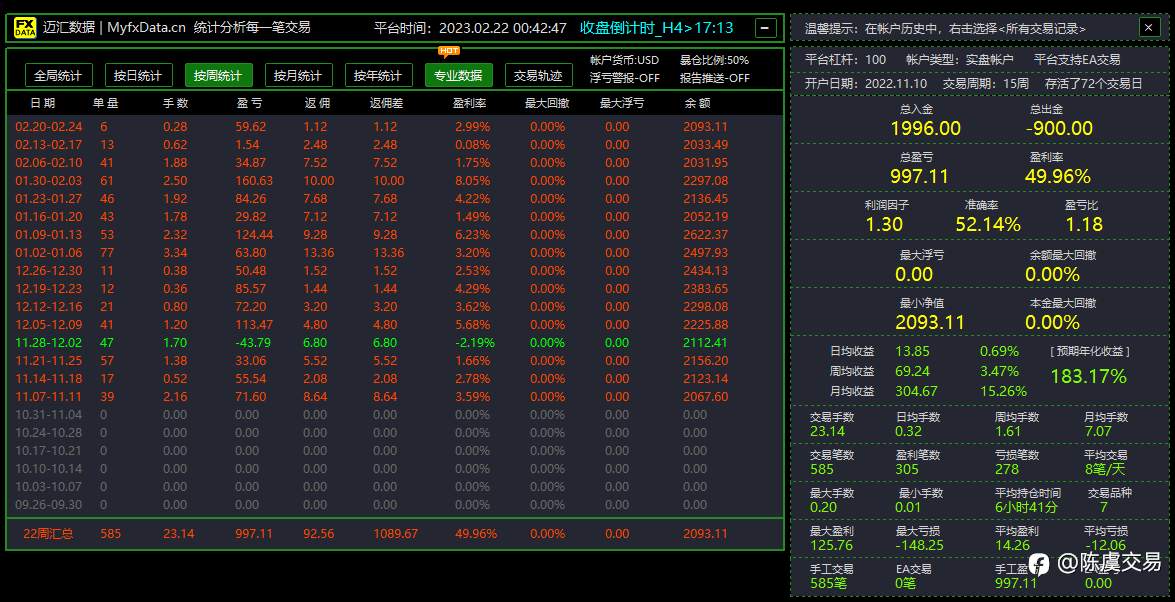Click the 交易笔数 585 value
Image resolution: width=1175 pixels, height=602 pixels.
(x=821, y=469)
